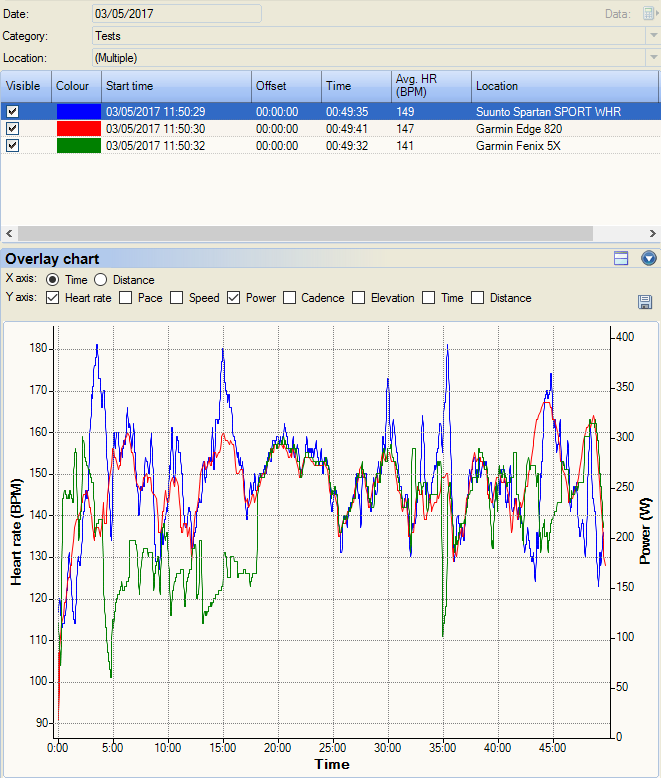The image size is (661, 778).
Task: Expand the Category dropdown showing Tests
Action: [652, 36]
